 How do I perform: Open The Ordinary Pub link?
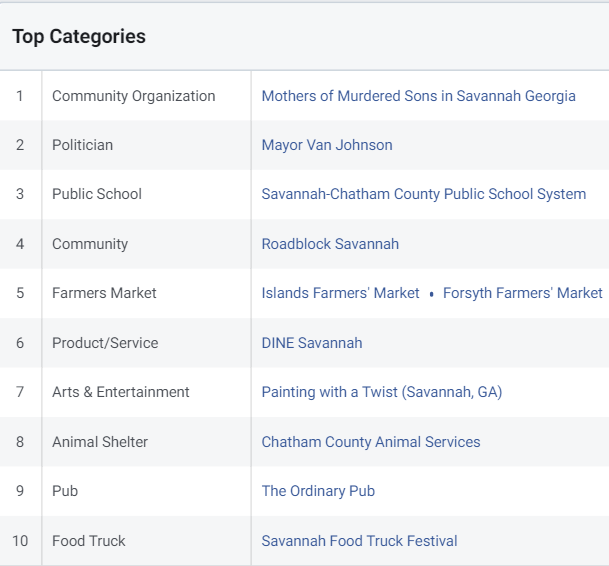[318, 491]
